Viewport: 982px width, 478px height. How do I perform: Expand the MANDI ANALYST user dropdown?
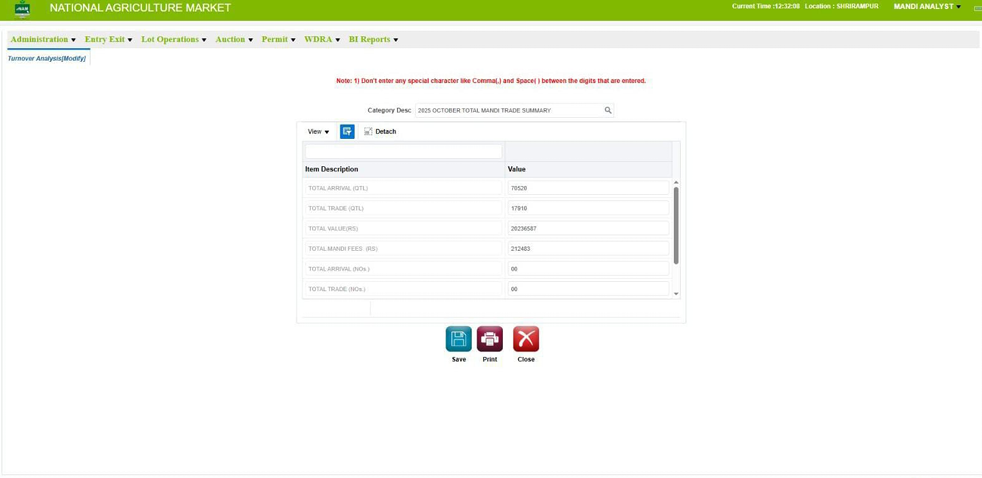[x=927, y=7]
